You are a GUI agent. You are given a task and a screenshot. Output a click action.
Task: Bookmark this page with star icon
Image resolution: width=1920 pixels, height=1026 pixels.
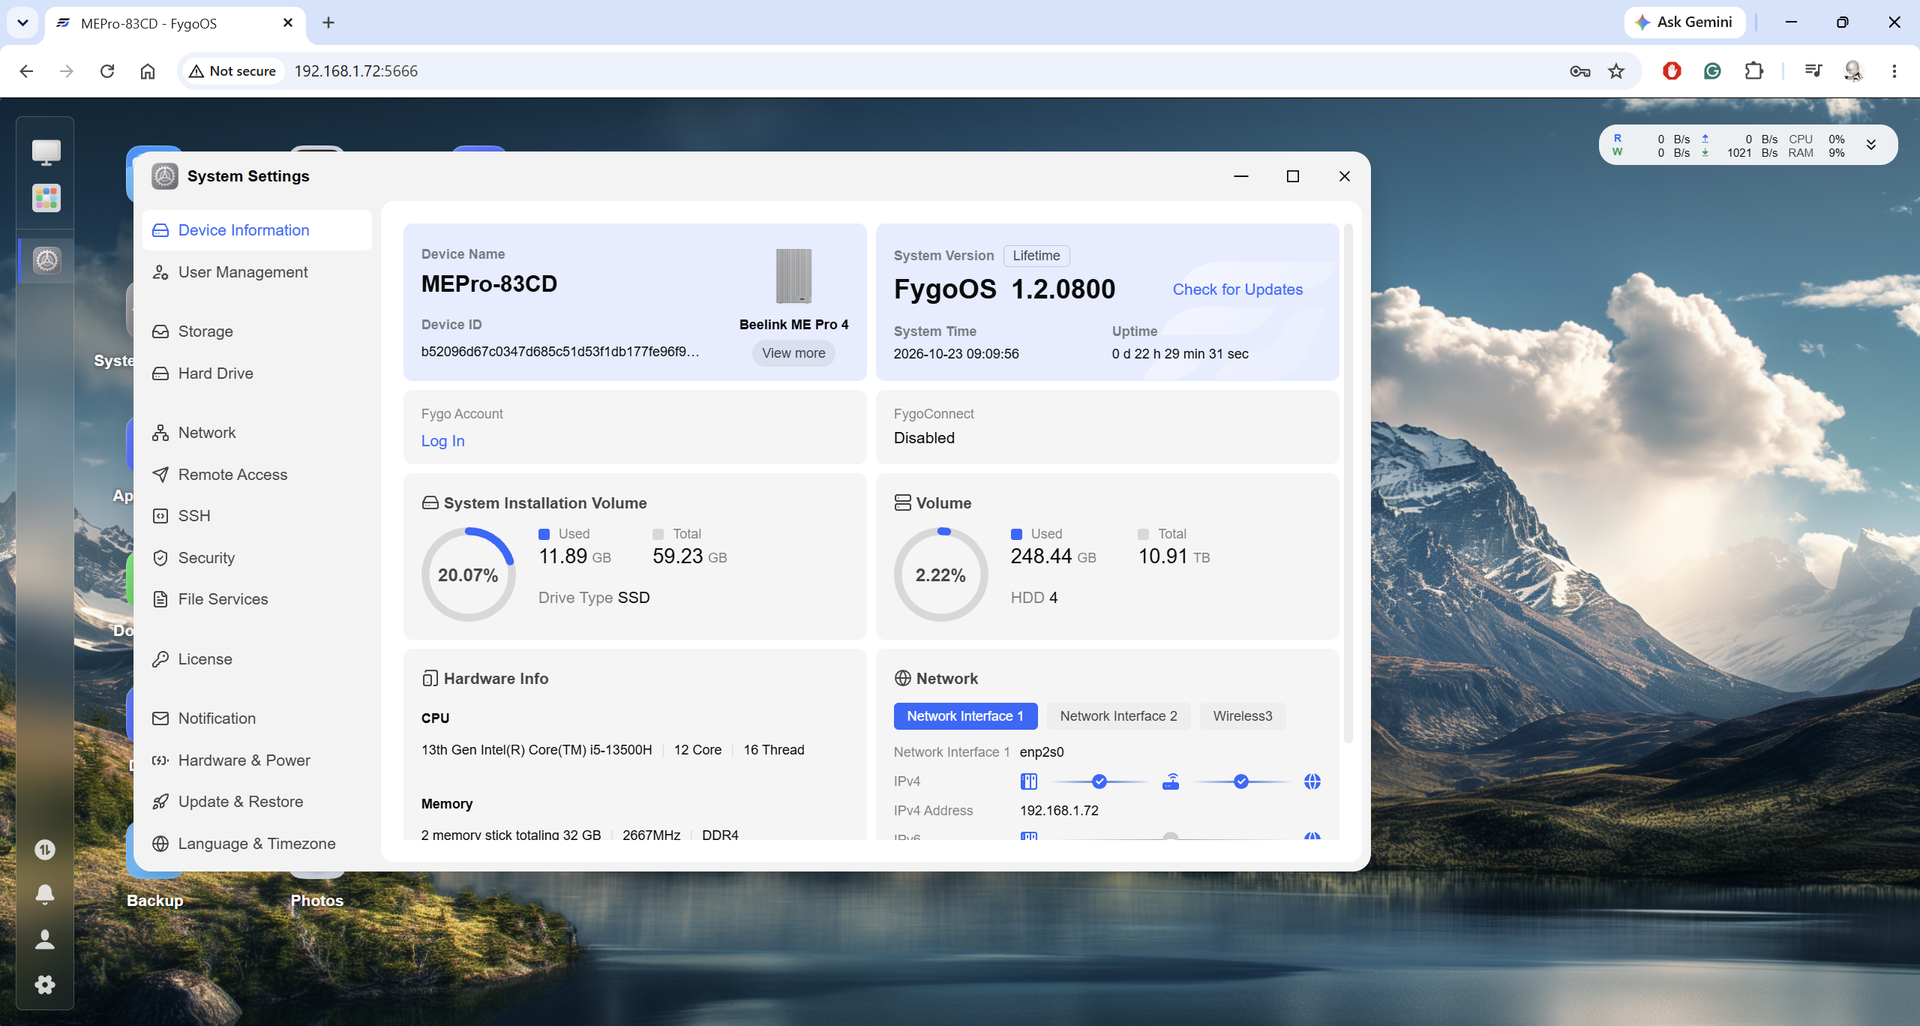pyautogui.click(x=1616, y=71)
